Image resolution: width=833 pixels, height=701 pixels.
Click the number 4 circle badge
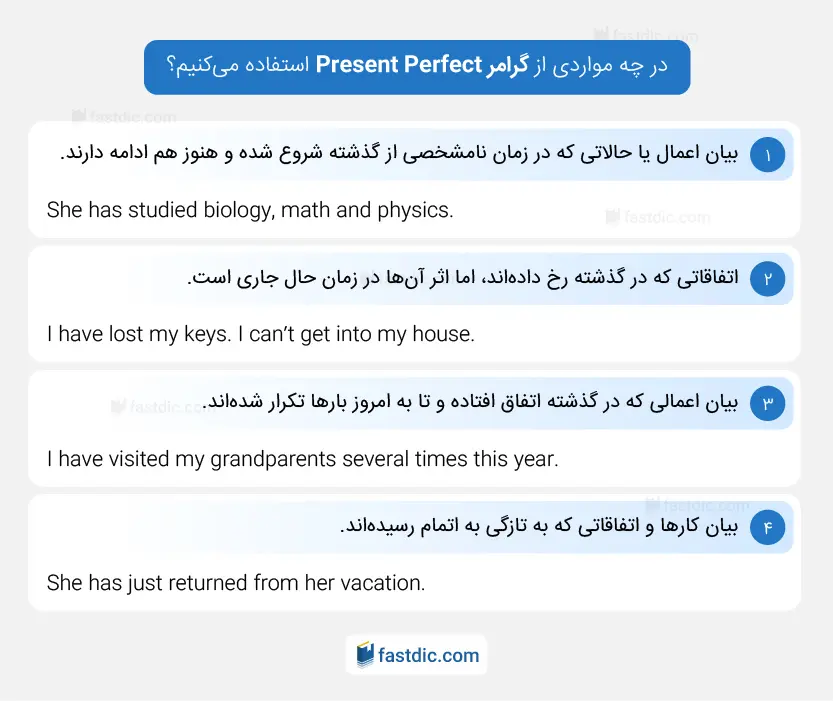pyautogui.click(x=767, y=528)
